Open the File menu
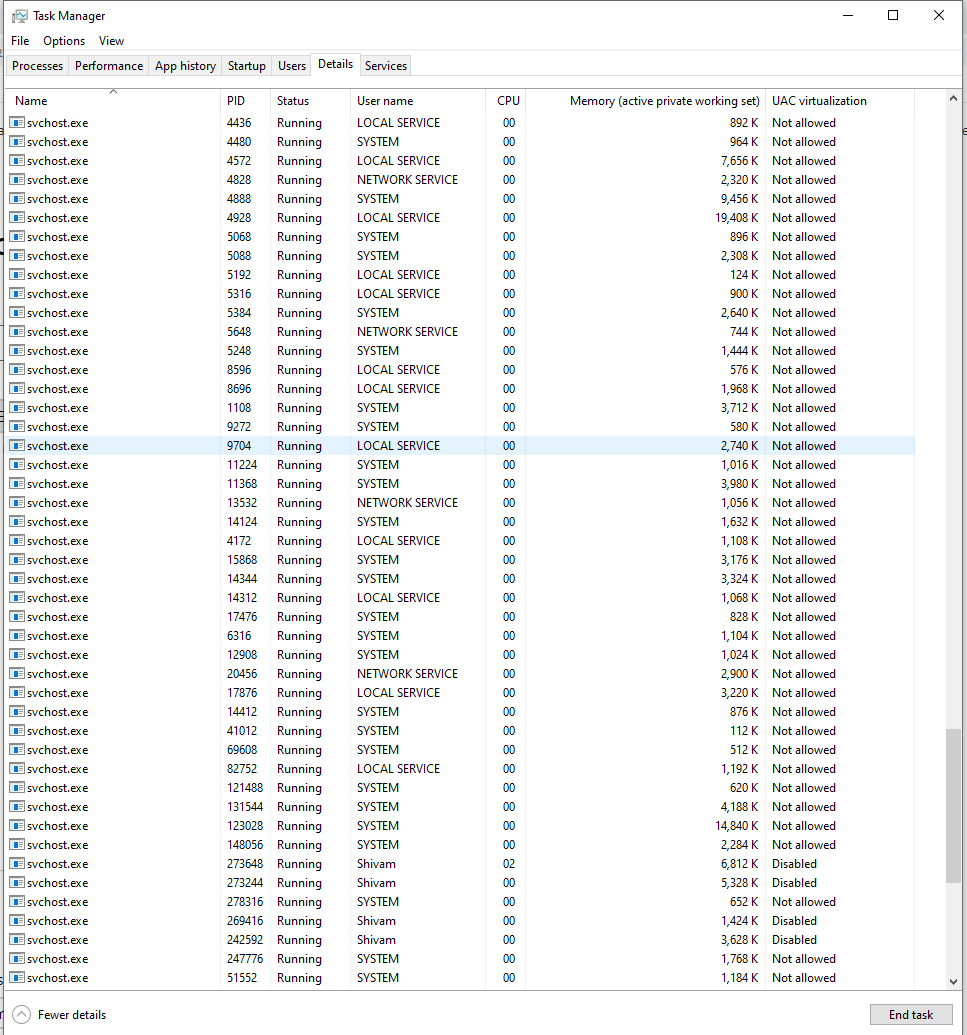This screenshot has height=1035, width=967. coord(20,41)
